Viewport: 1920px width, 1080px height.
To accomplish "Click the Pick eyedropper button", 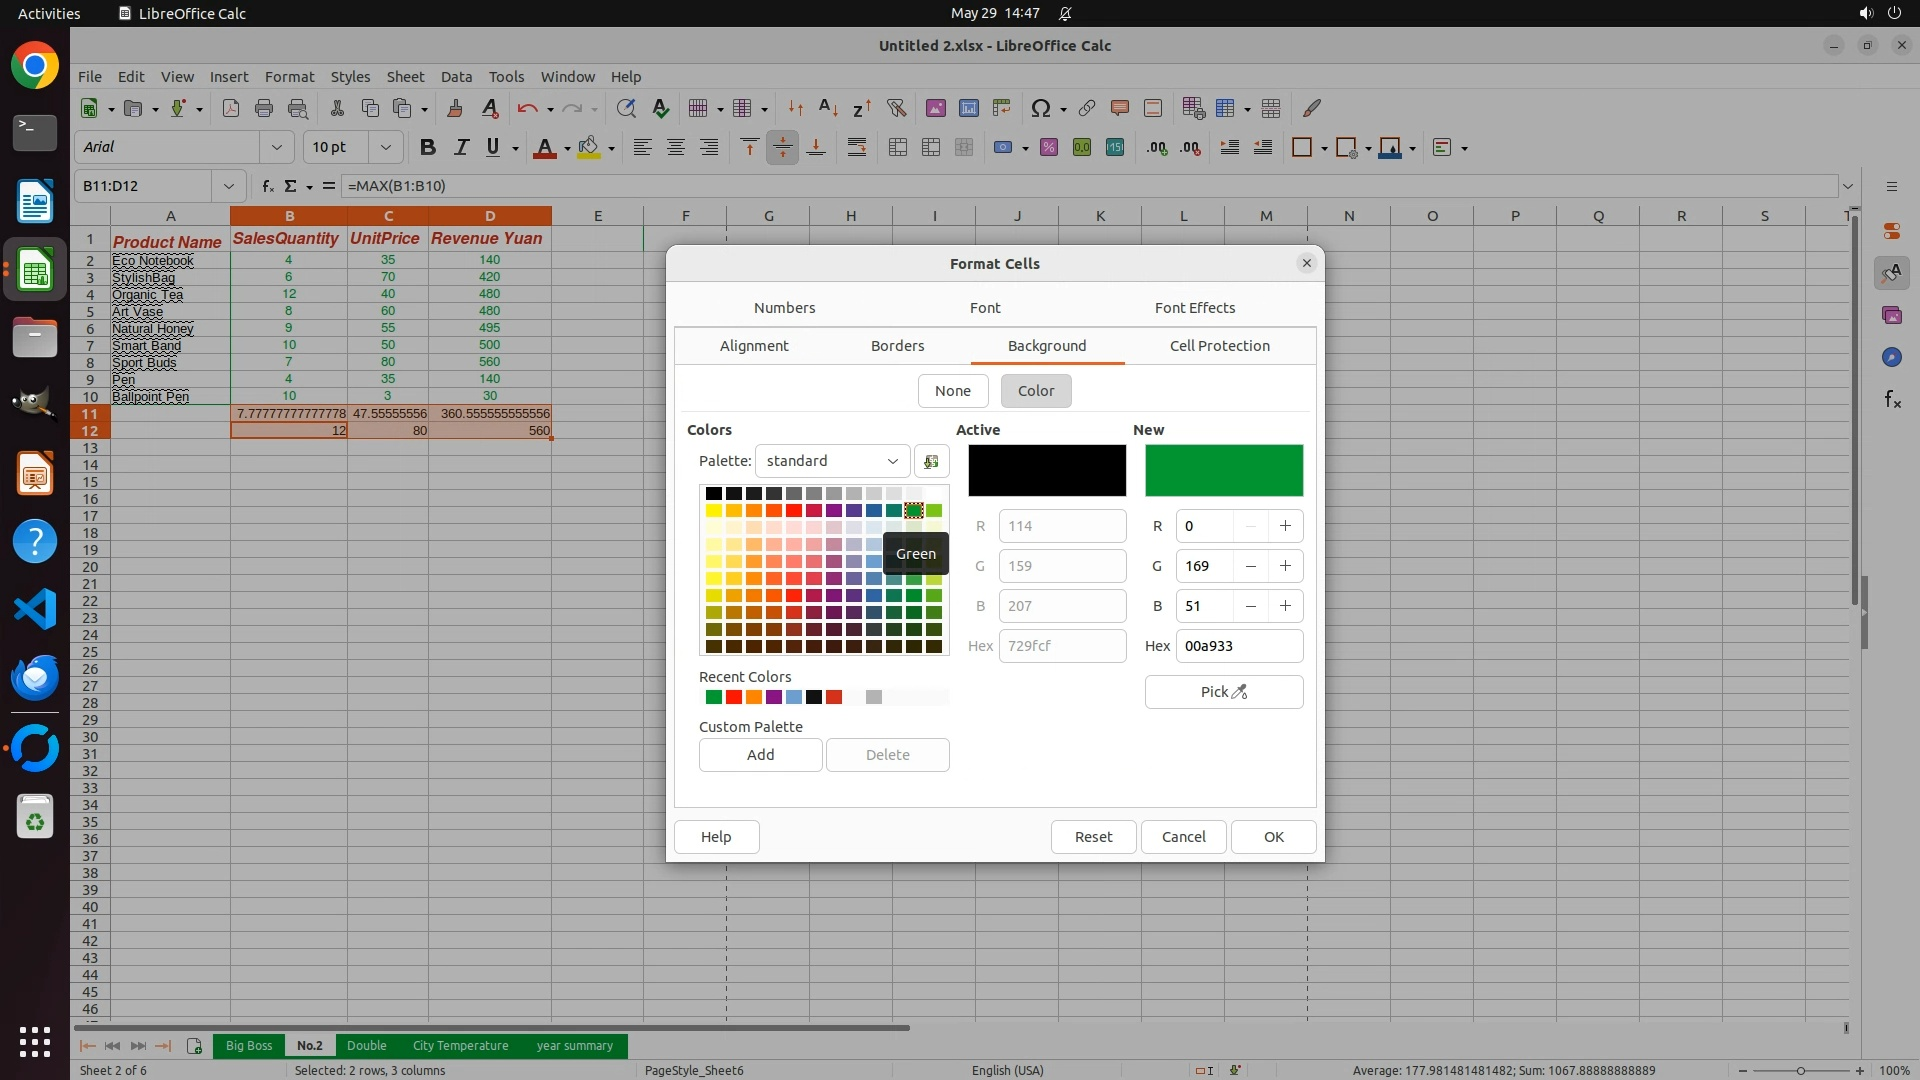I will 1223,692.
